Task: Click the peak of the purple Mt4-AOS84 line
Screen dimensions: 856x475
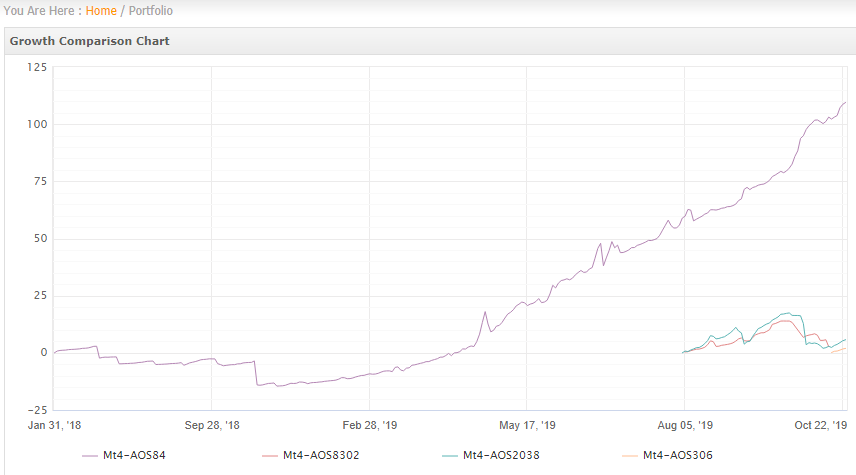Action: coord(845,103)
